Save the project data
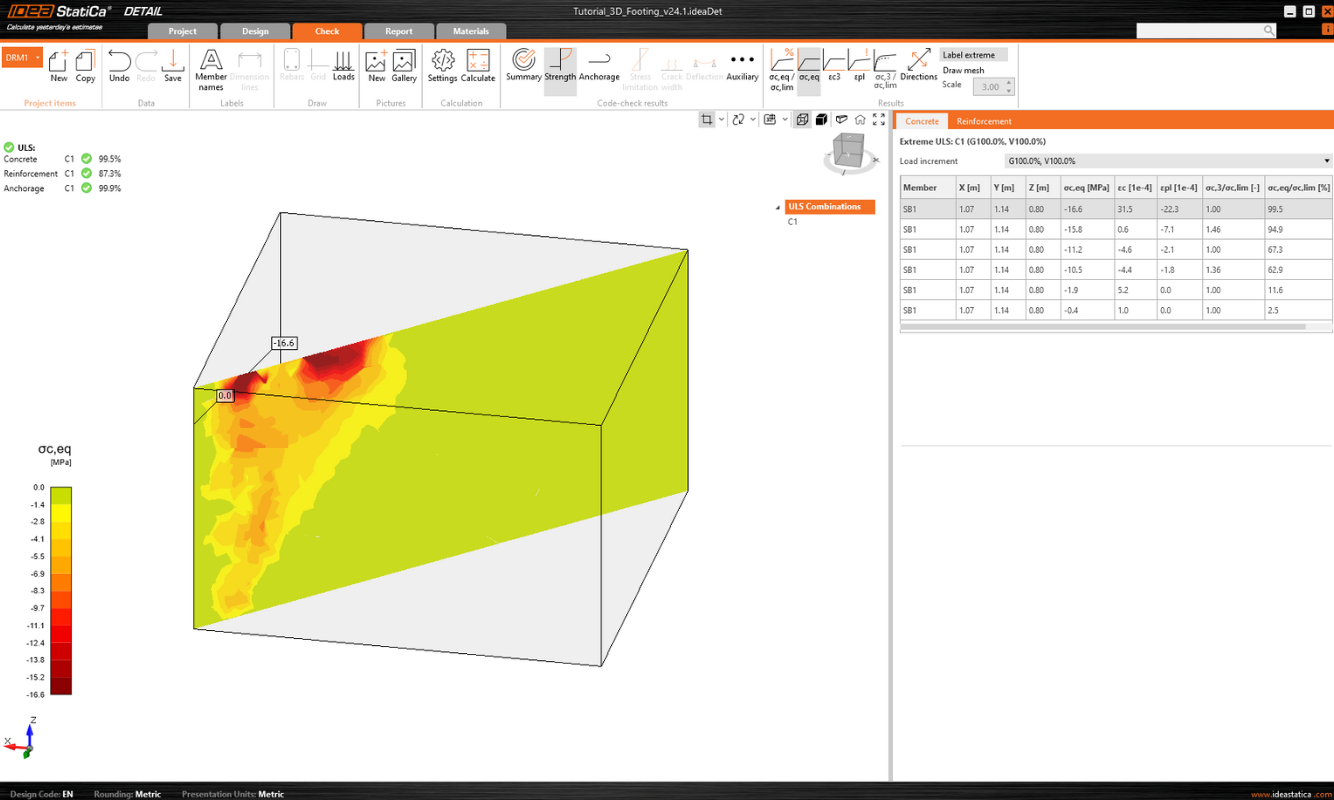This screenshot has width=1334, height=800. [x=173, y=66]
